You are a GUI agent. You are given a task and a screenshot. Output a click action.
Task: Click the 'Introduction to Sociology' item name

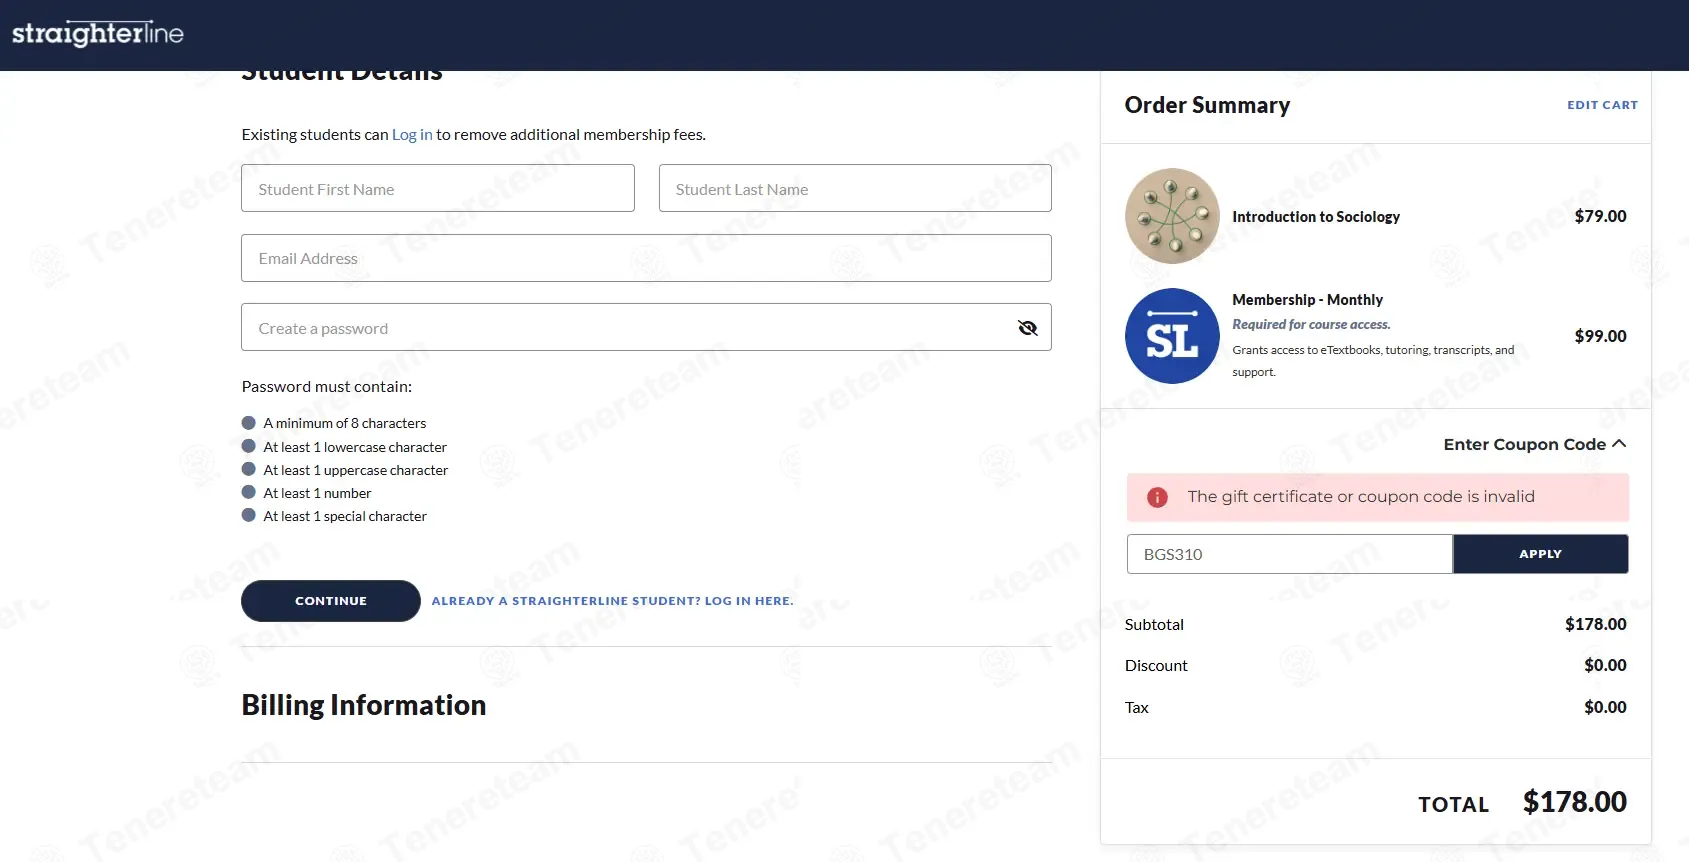(1316, 216)
